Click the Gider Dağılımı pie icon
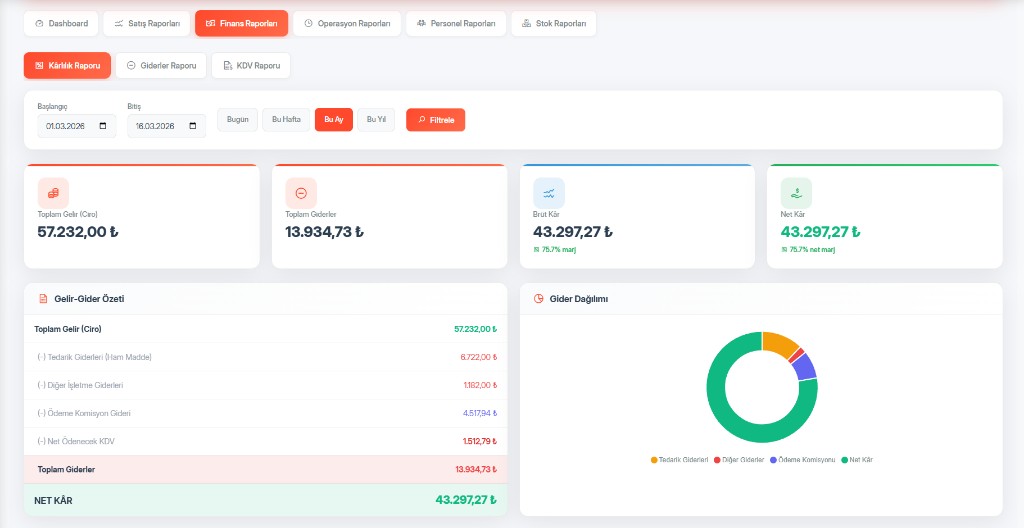The image size is (1024, 528). pyautogui.click(x=539, y=299)
